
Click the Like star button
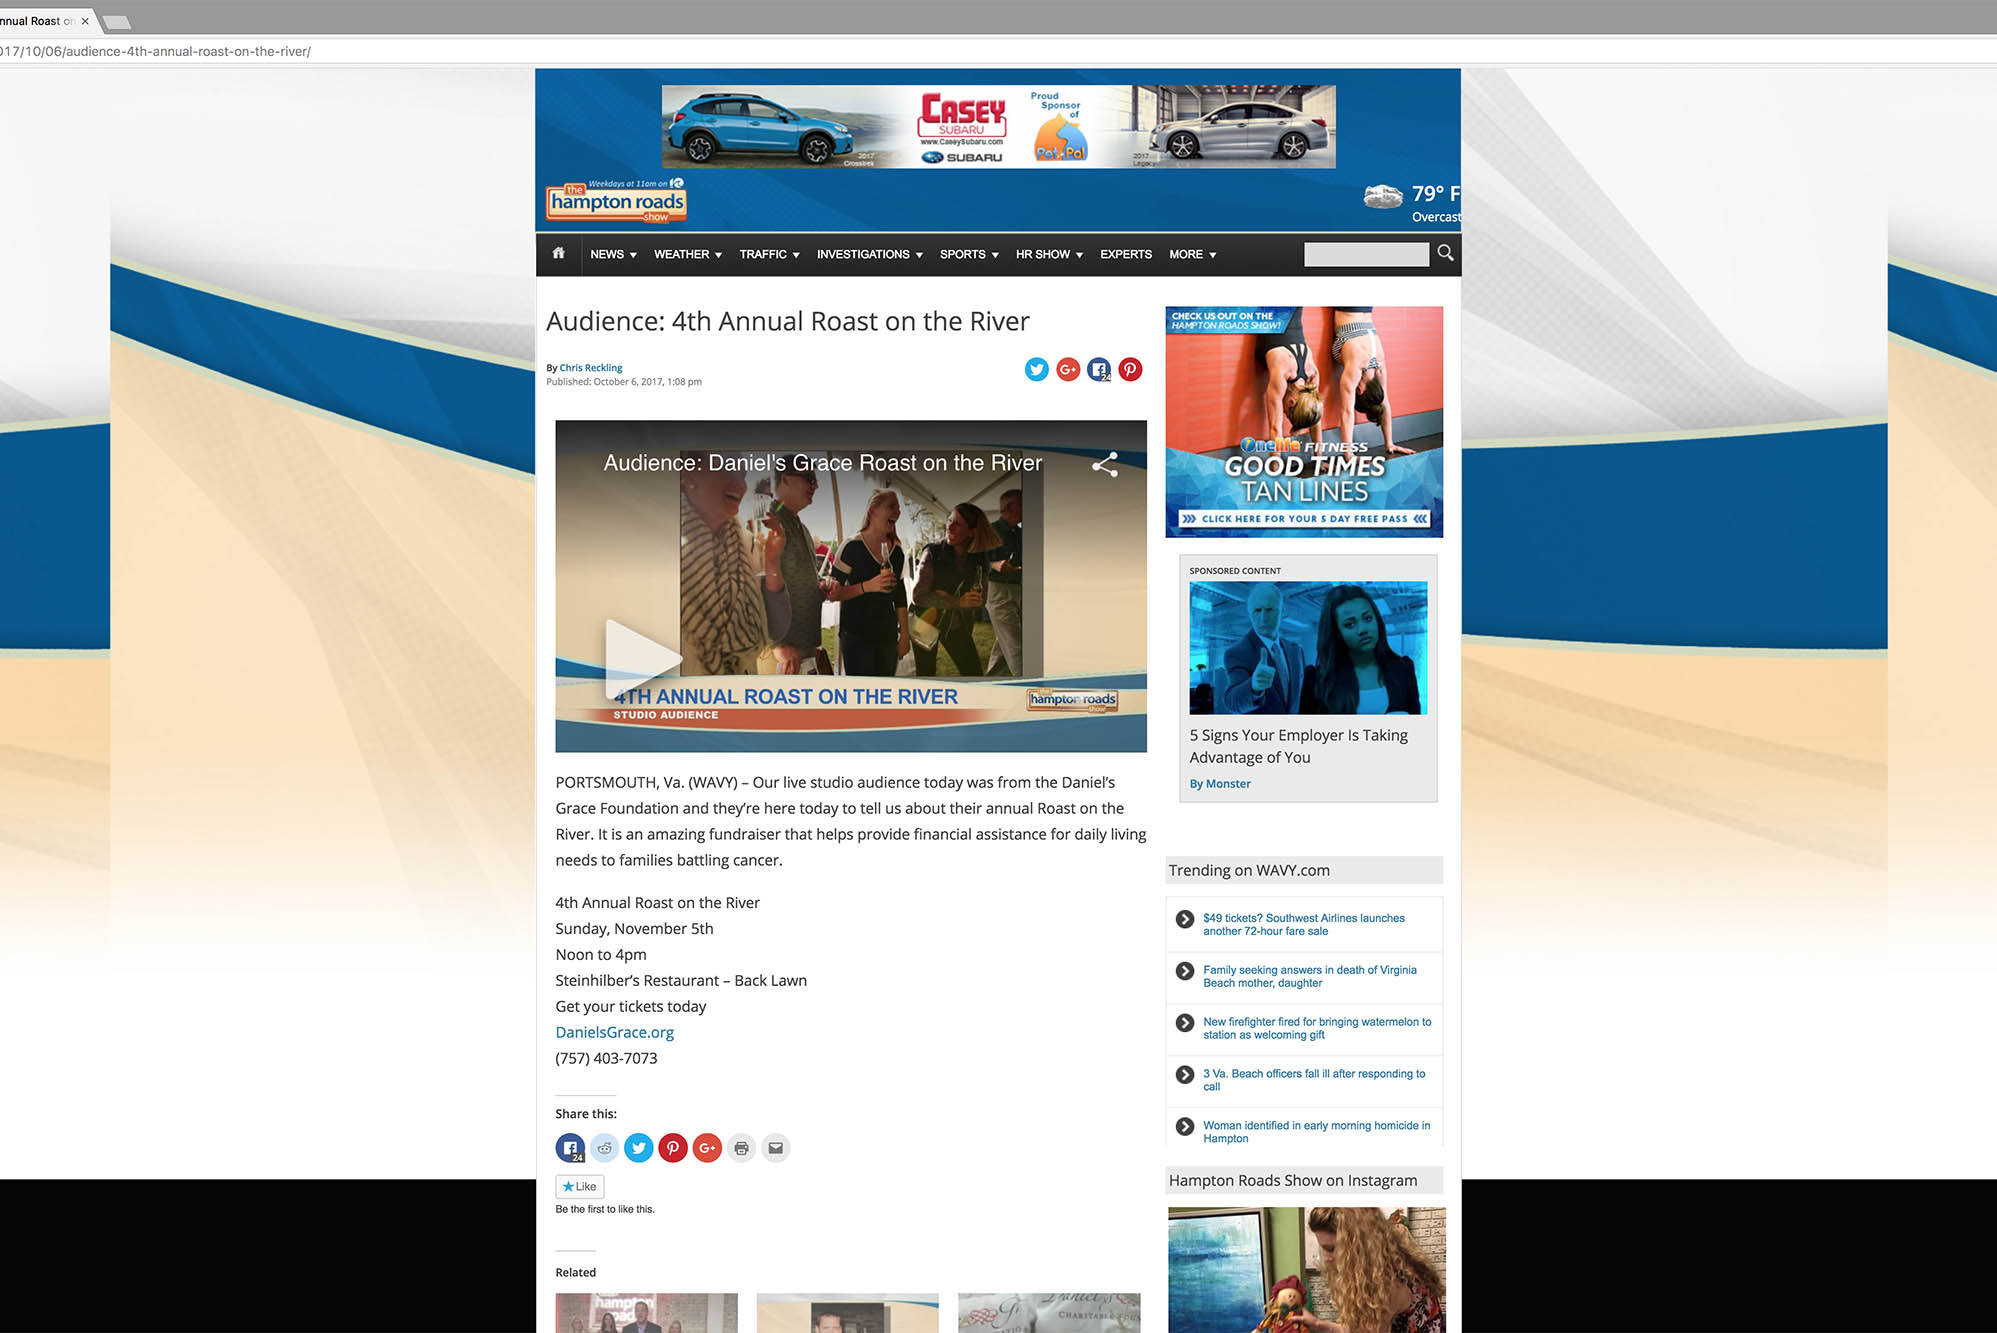[x=580, y=1187]
